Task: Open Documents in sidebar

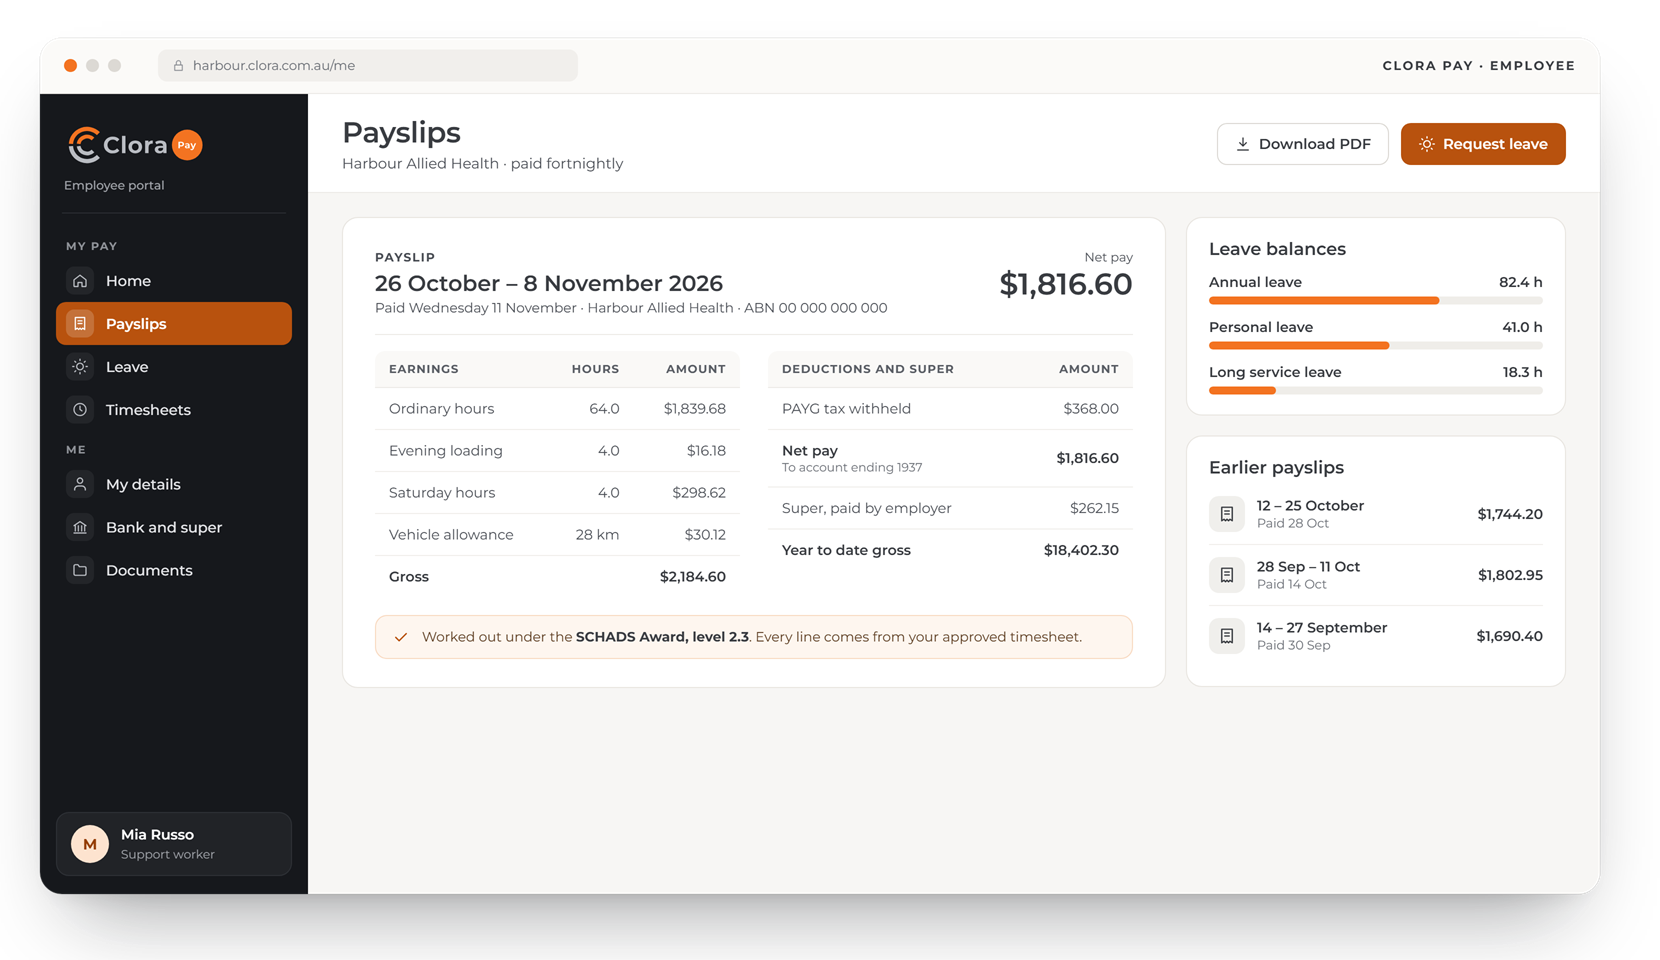Action: pos(174,570)
